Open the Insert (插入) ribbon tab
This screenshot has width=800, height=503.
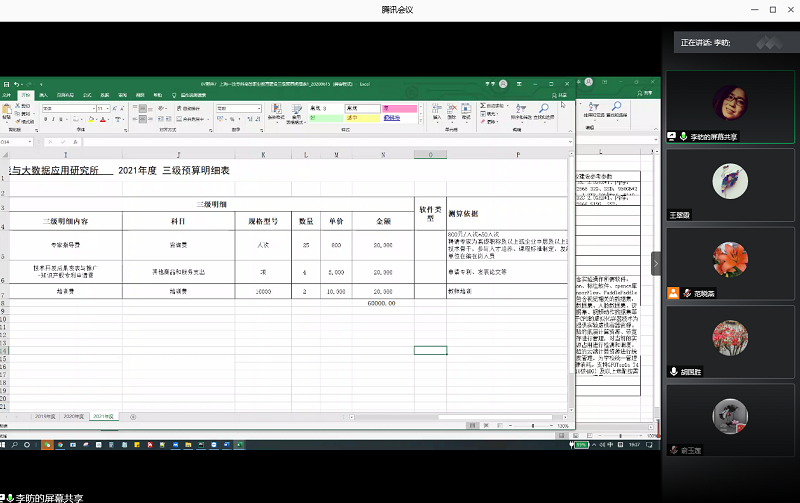[x=45, y=95]
